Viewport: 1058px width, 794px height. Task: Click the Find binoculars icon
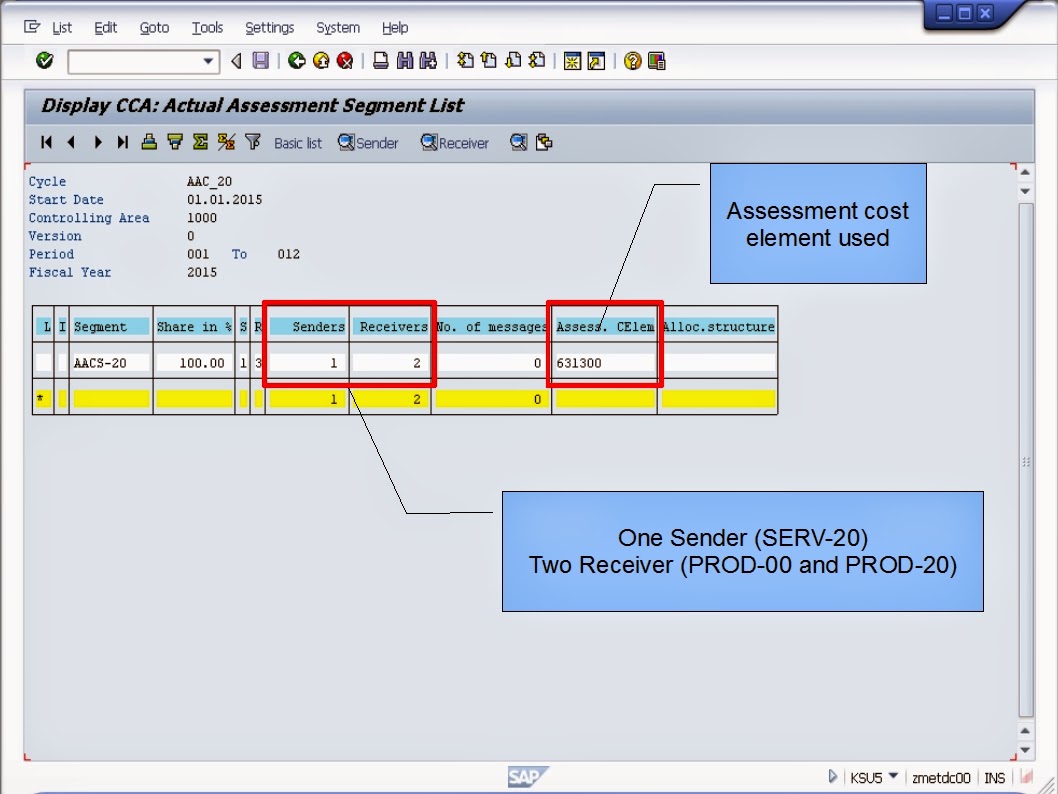404,61
